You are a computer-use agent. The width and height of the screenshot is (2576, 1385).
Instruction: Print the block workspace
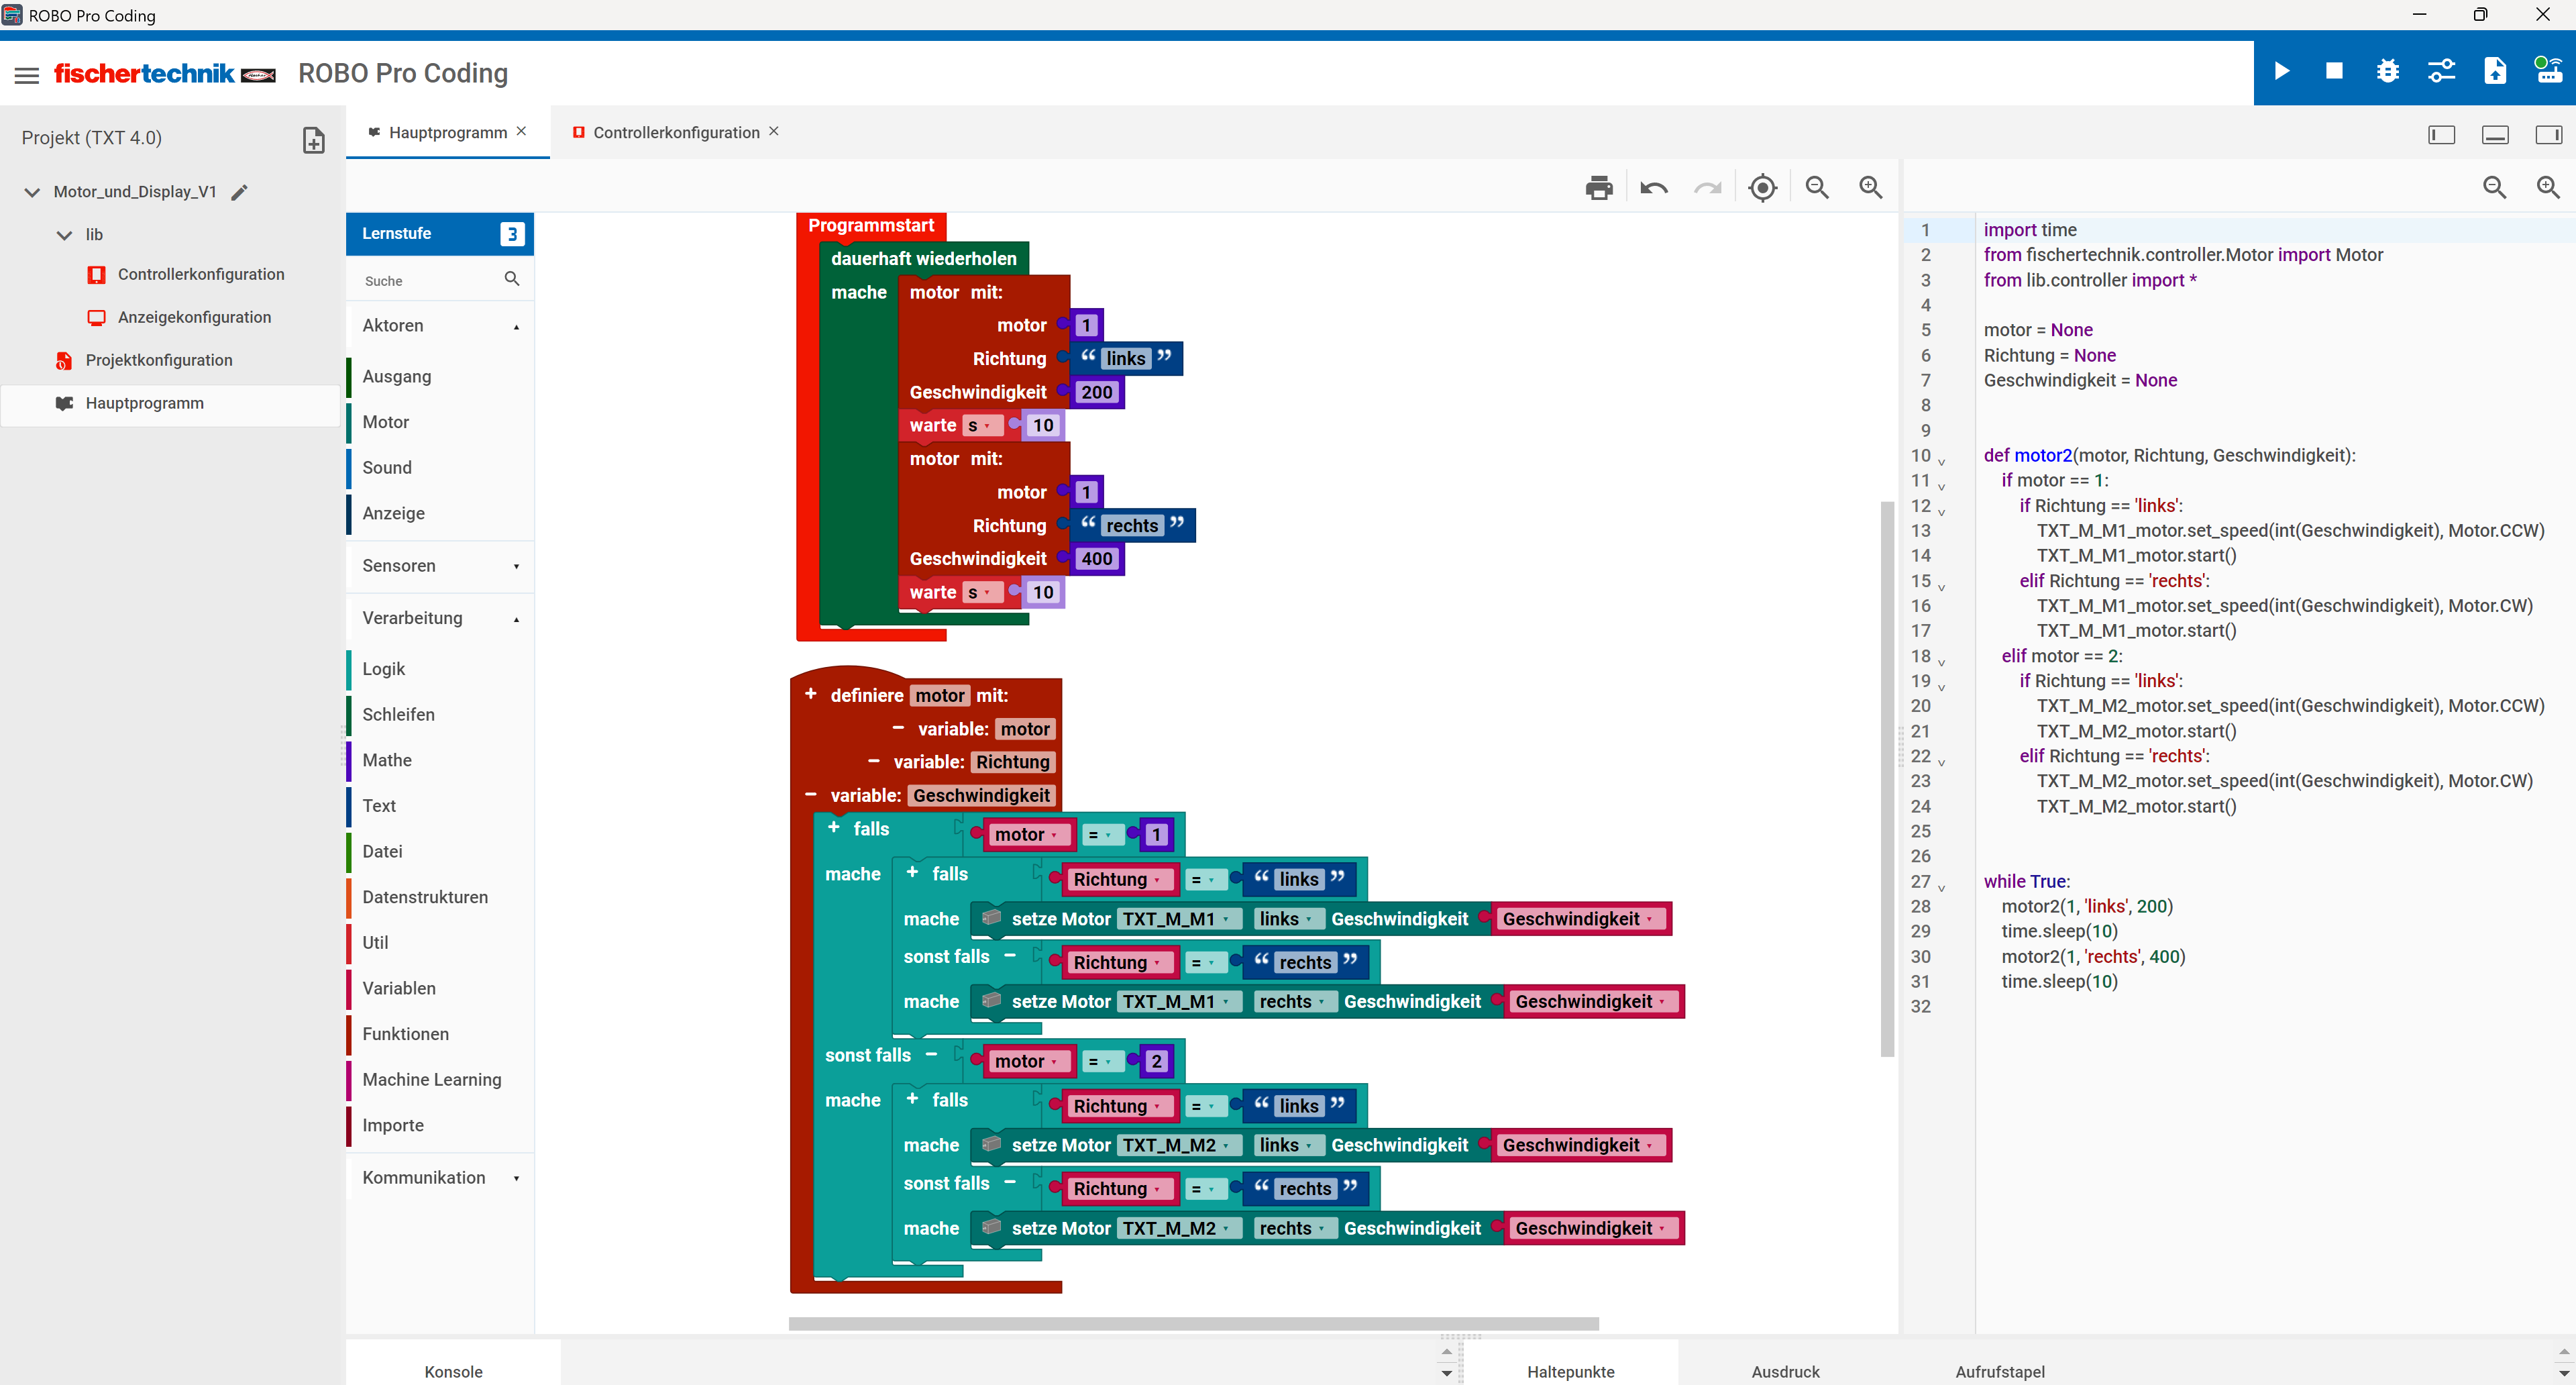pyautogui.click(x=1599, y=187)
